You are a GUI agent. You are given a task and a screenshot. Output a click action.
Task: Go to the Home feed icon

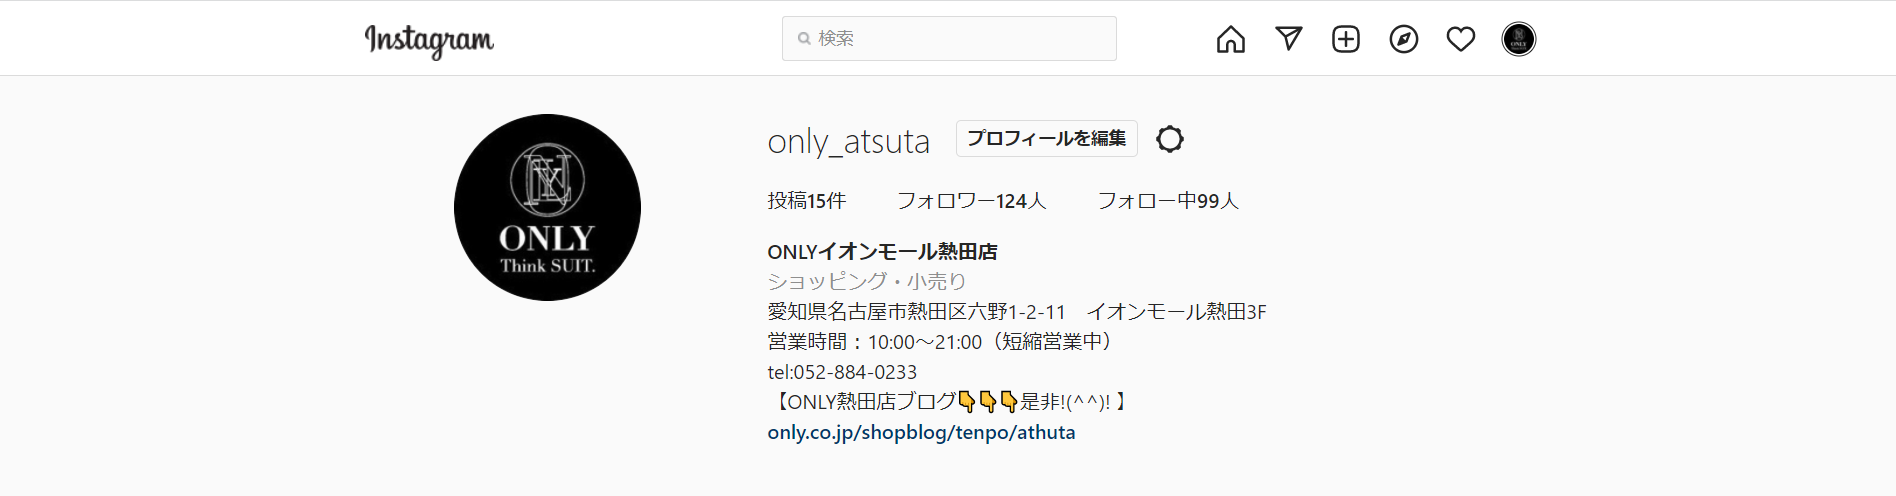pyautogui.click(x=1231, y=39)
